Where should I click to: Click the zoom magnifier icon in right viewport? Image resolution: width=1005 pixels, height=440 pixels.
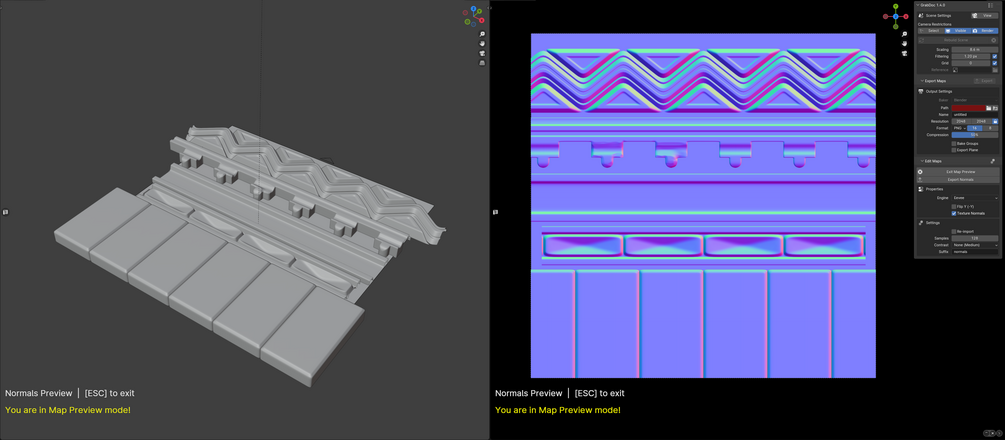pyautogui.click(x=904, y=34)
